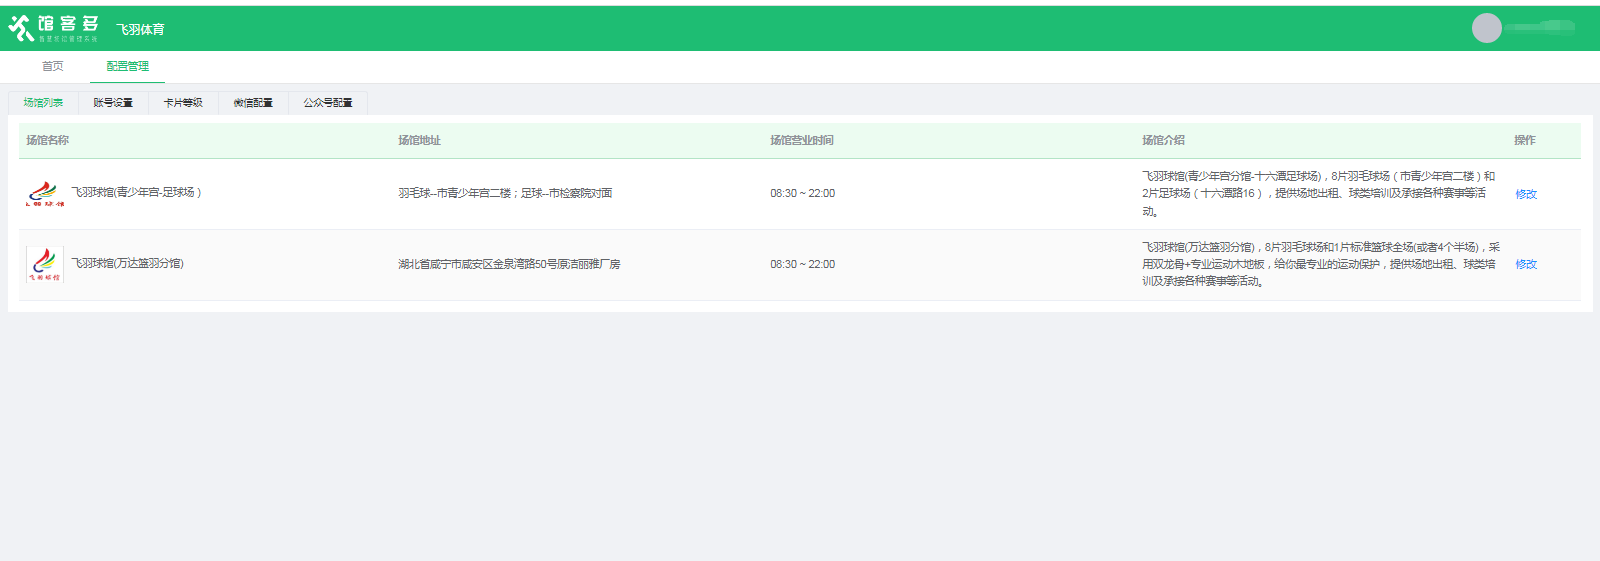This screenshot has width=1600, height=561.
Task: Switch to the 公众号配置 sub-tab
Action: tap(328, 103)
